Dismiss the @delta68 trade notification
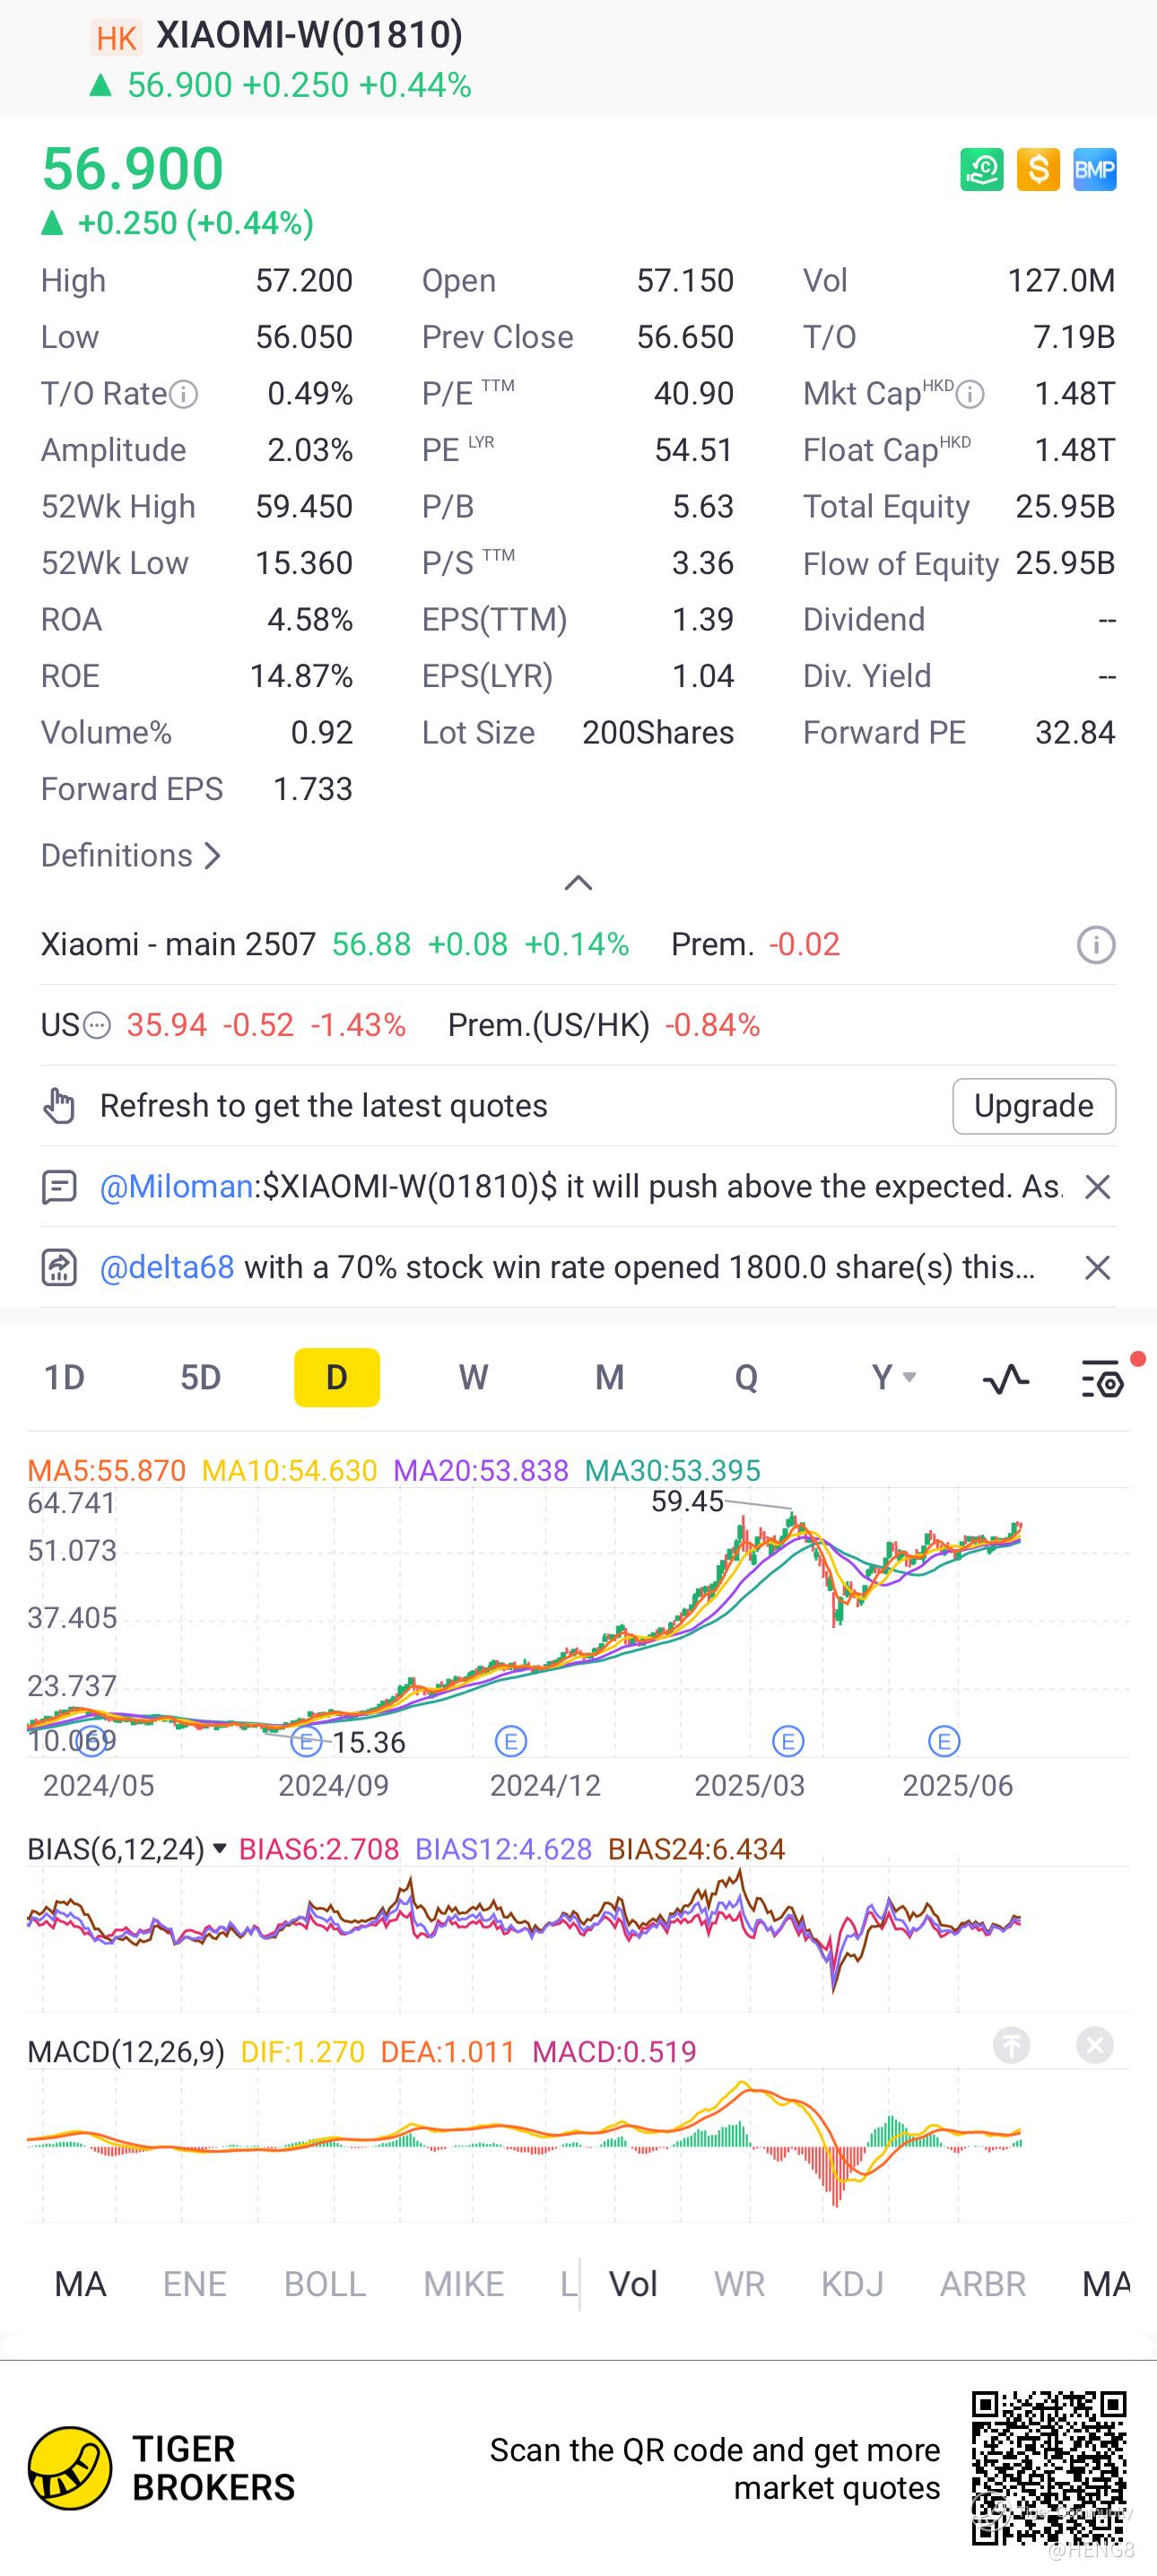Viewport: 1157px width, 2576px height. [x=1097, y=1268]
